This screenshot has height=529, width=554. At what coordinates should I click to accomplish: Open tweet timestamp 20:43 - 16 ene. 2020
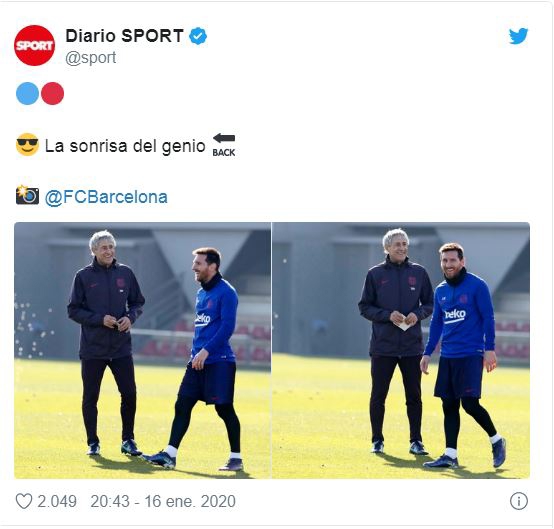pos(163,501)
